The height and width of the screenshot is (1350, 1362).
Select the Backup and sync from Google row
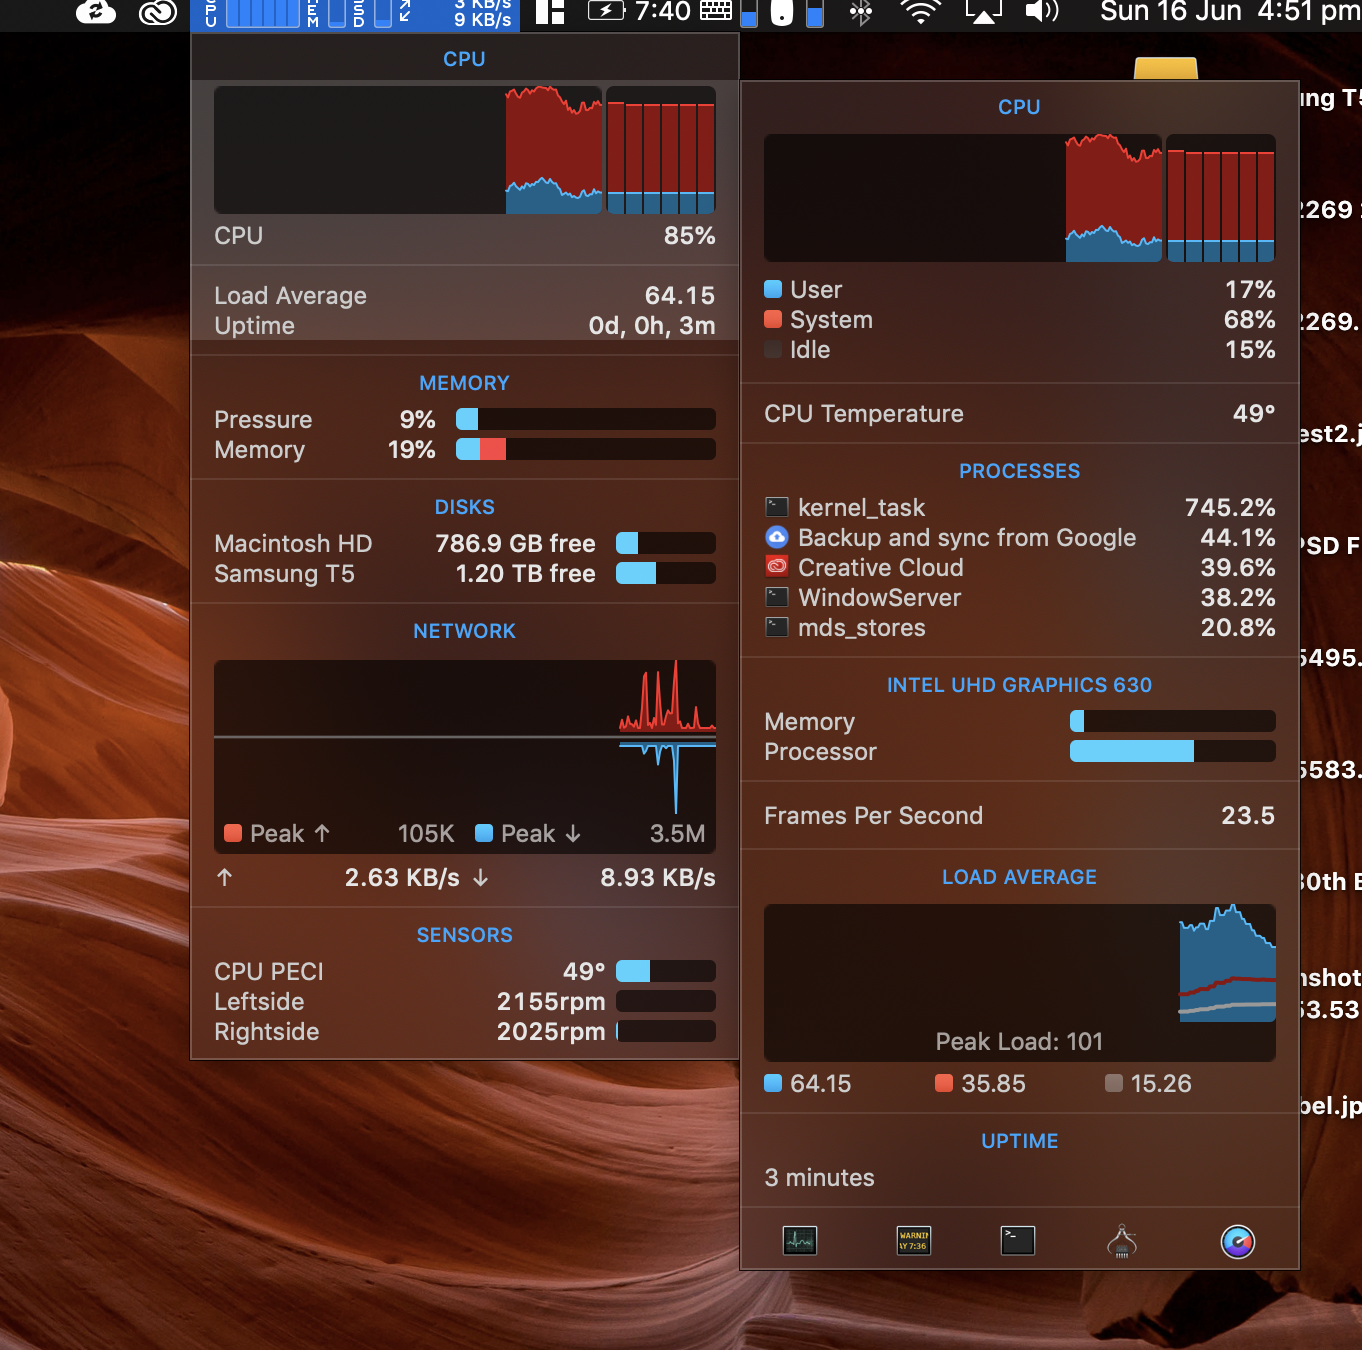(x=1020, y=538)
